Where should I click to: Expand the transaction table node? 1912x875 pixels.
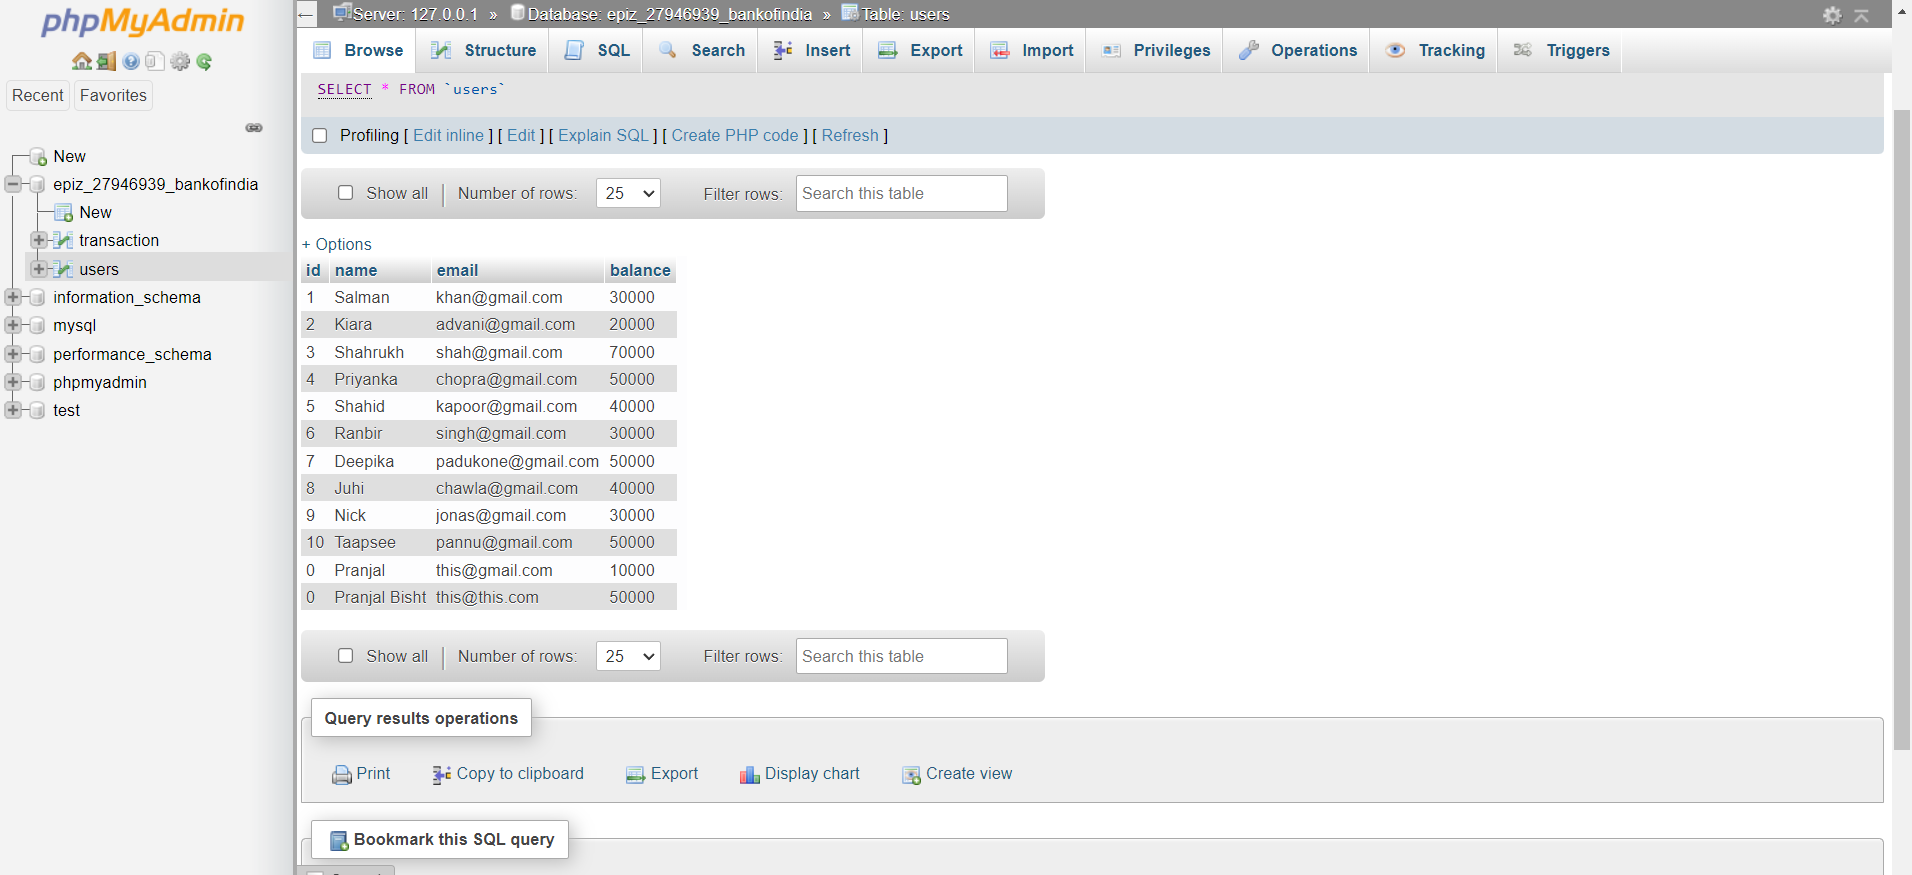[39, 240]
